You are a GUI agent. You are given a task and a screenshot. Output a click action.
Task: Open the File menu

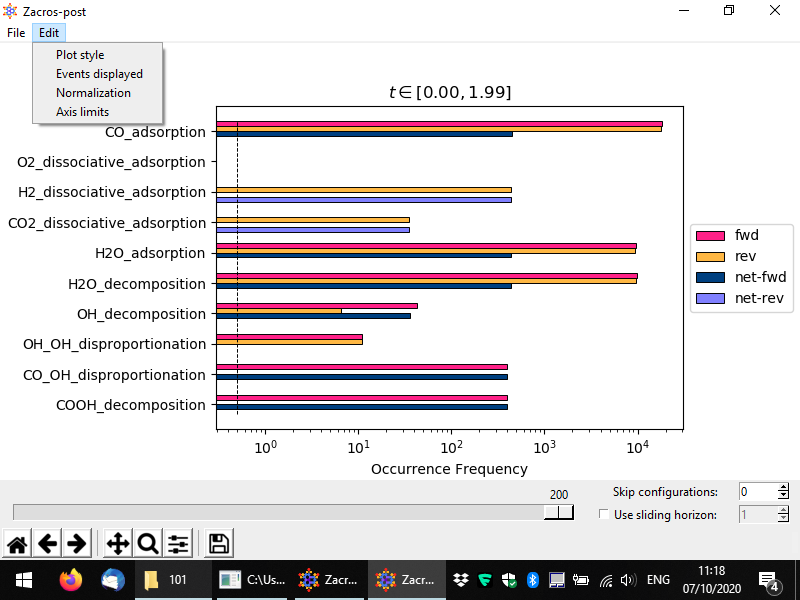click(x=16, y=33)
